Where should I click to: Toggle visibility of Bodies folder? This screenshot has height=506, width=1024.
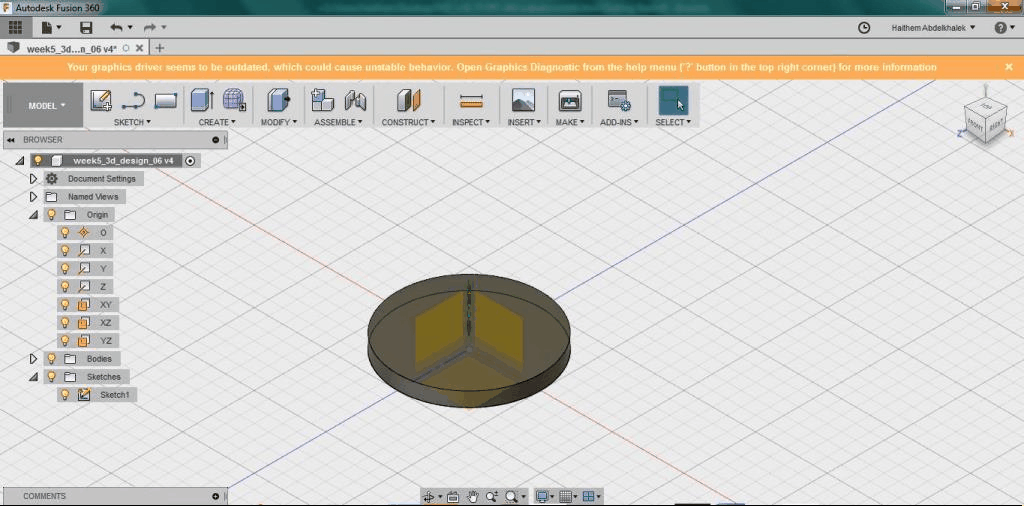[51, 359]
